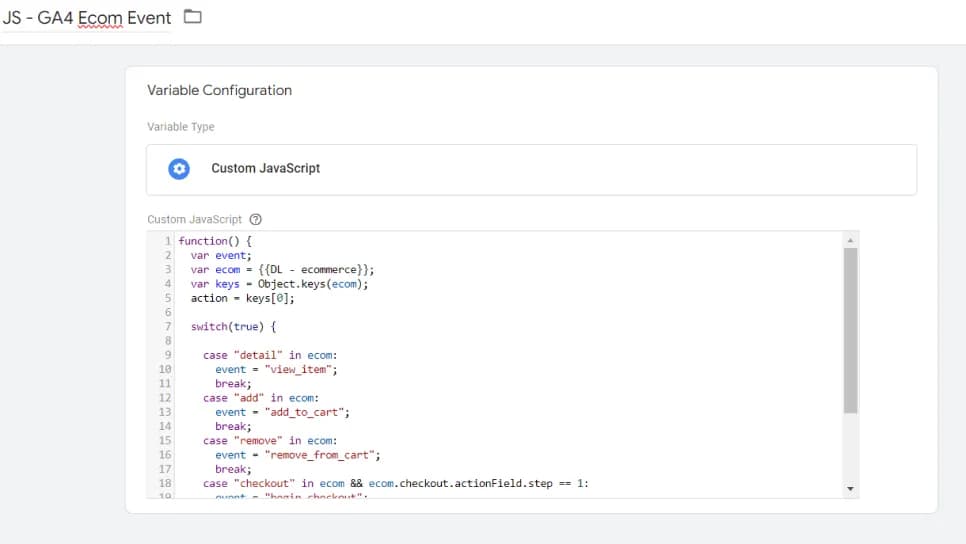This screenshot has height=544, width=966.
Task: Click the 'Object.keys(ecom);' code line
Action: coord(279,284)
